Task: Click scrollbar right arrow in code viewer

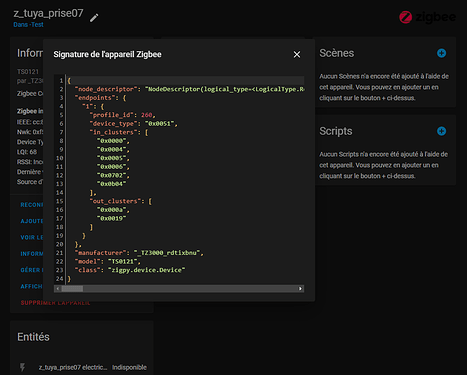Action: click(x=300, y=289)
